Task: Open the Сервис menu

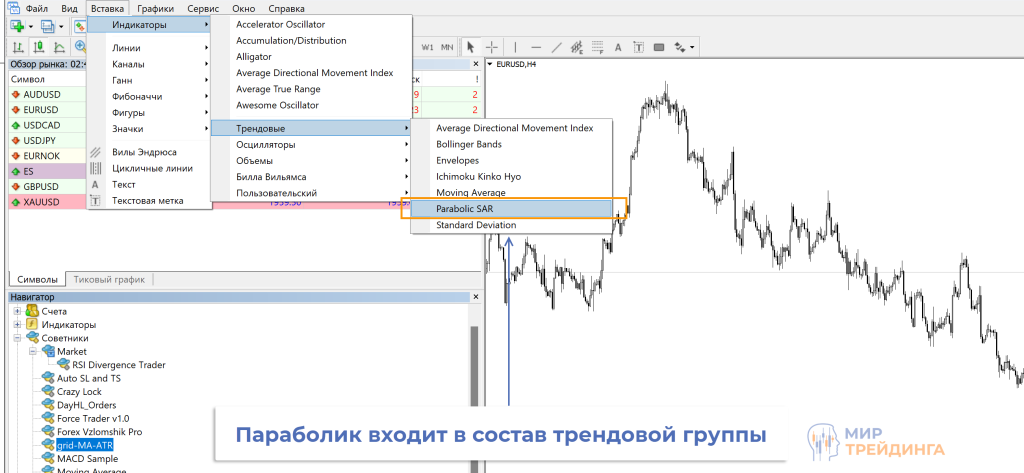Action: [202, 8]
